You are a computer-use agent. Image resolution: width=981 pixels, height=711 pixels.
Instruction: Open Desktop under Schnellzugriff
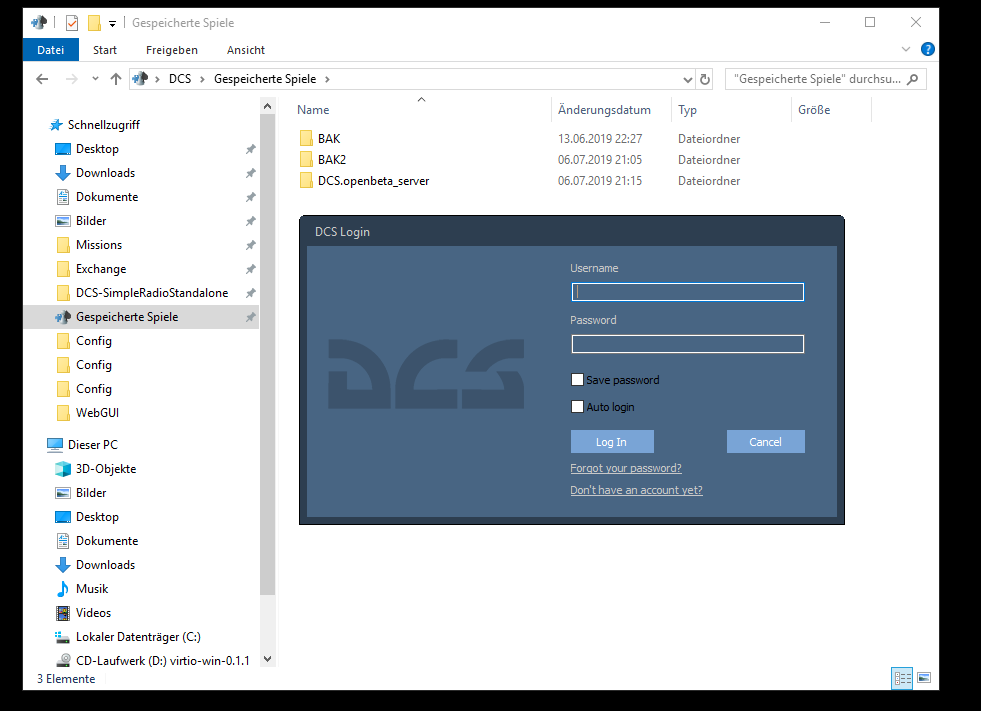coord(97,149)
